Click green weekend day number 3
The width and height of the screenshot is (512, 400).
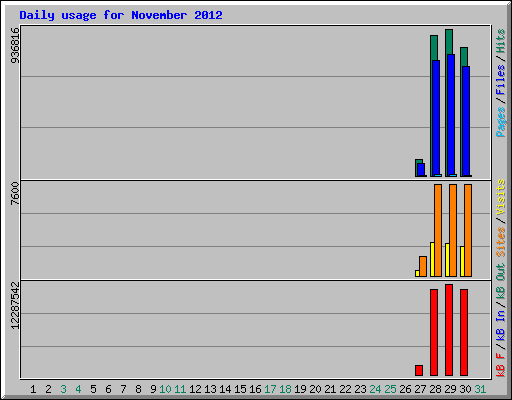[63, 389]
